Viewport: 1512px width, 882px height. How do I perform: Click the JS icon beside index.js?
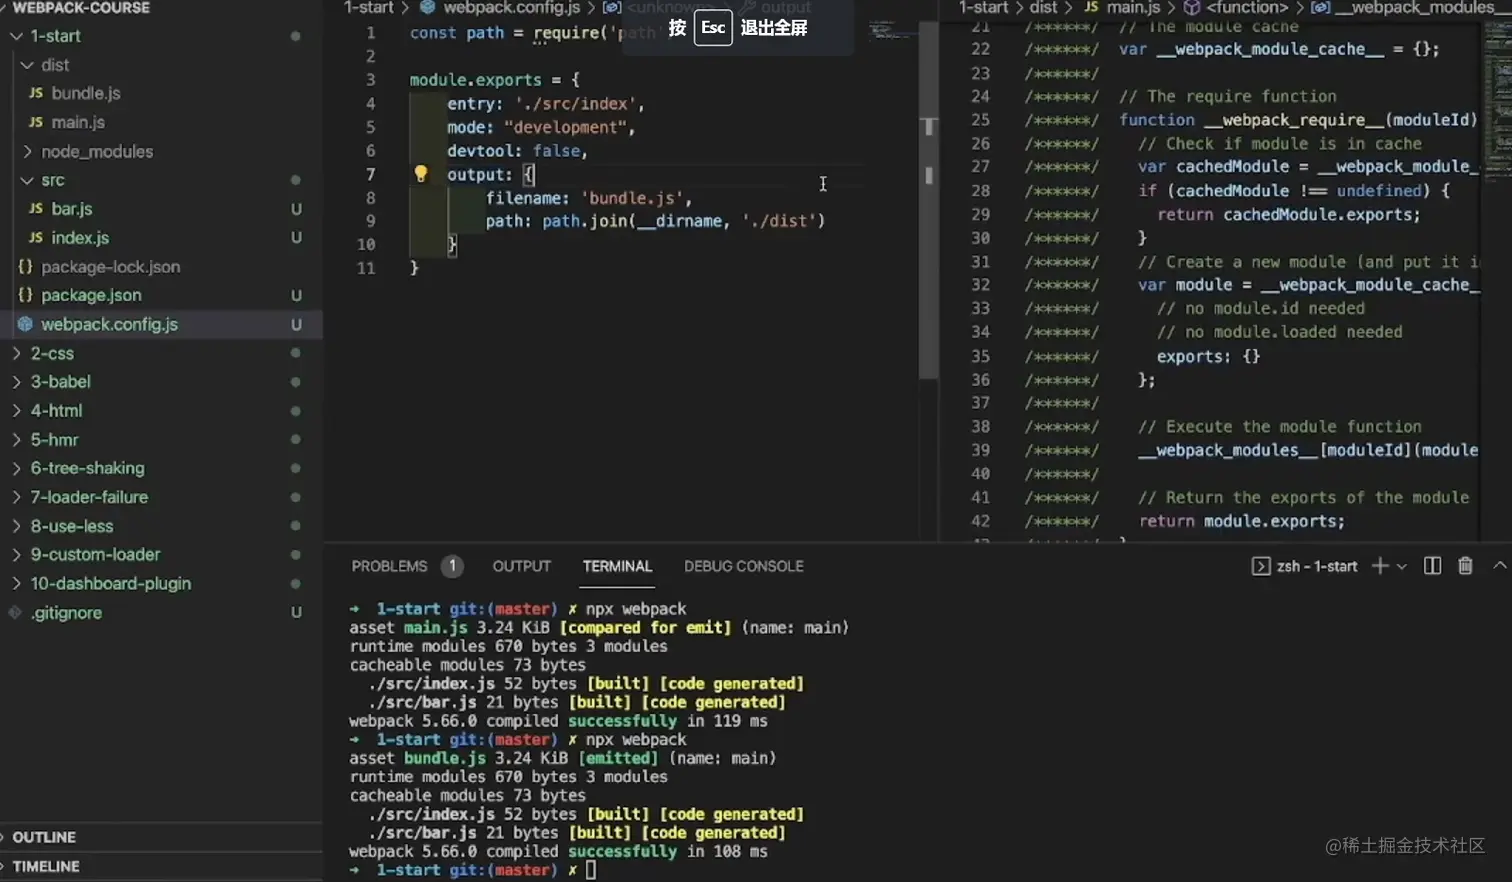pyautogui.click(x=36, y=238)
